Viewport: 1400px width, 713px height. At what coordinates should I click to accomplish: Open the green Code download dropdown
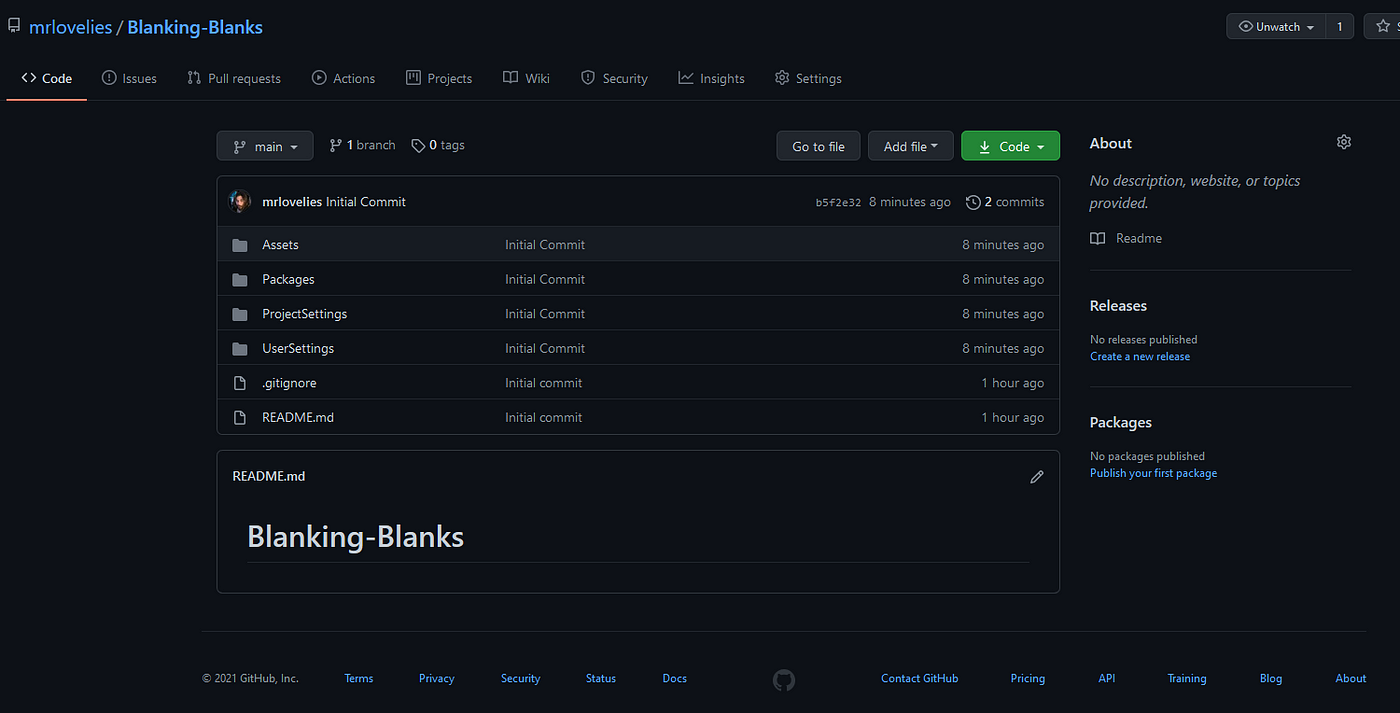tap(1010, 146)
